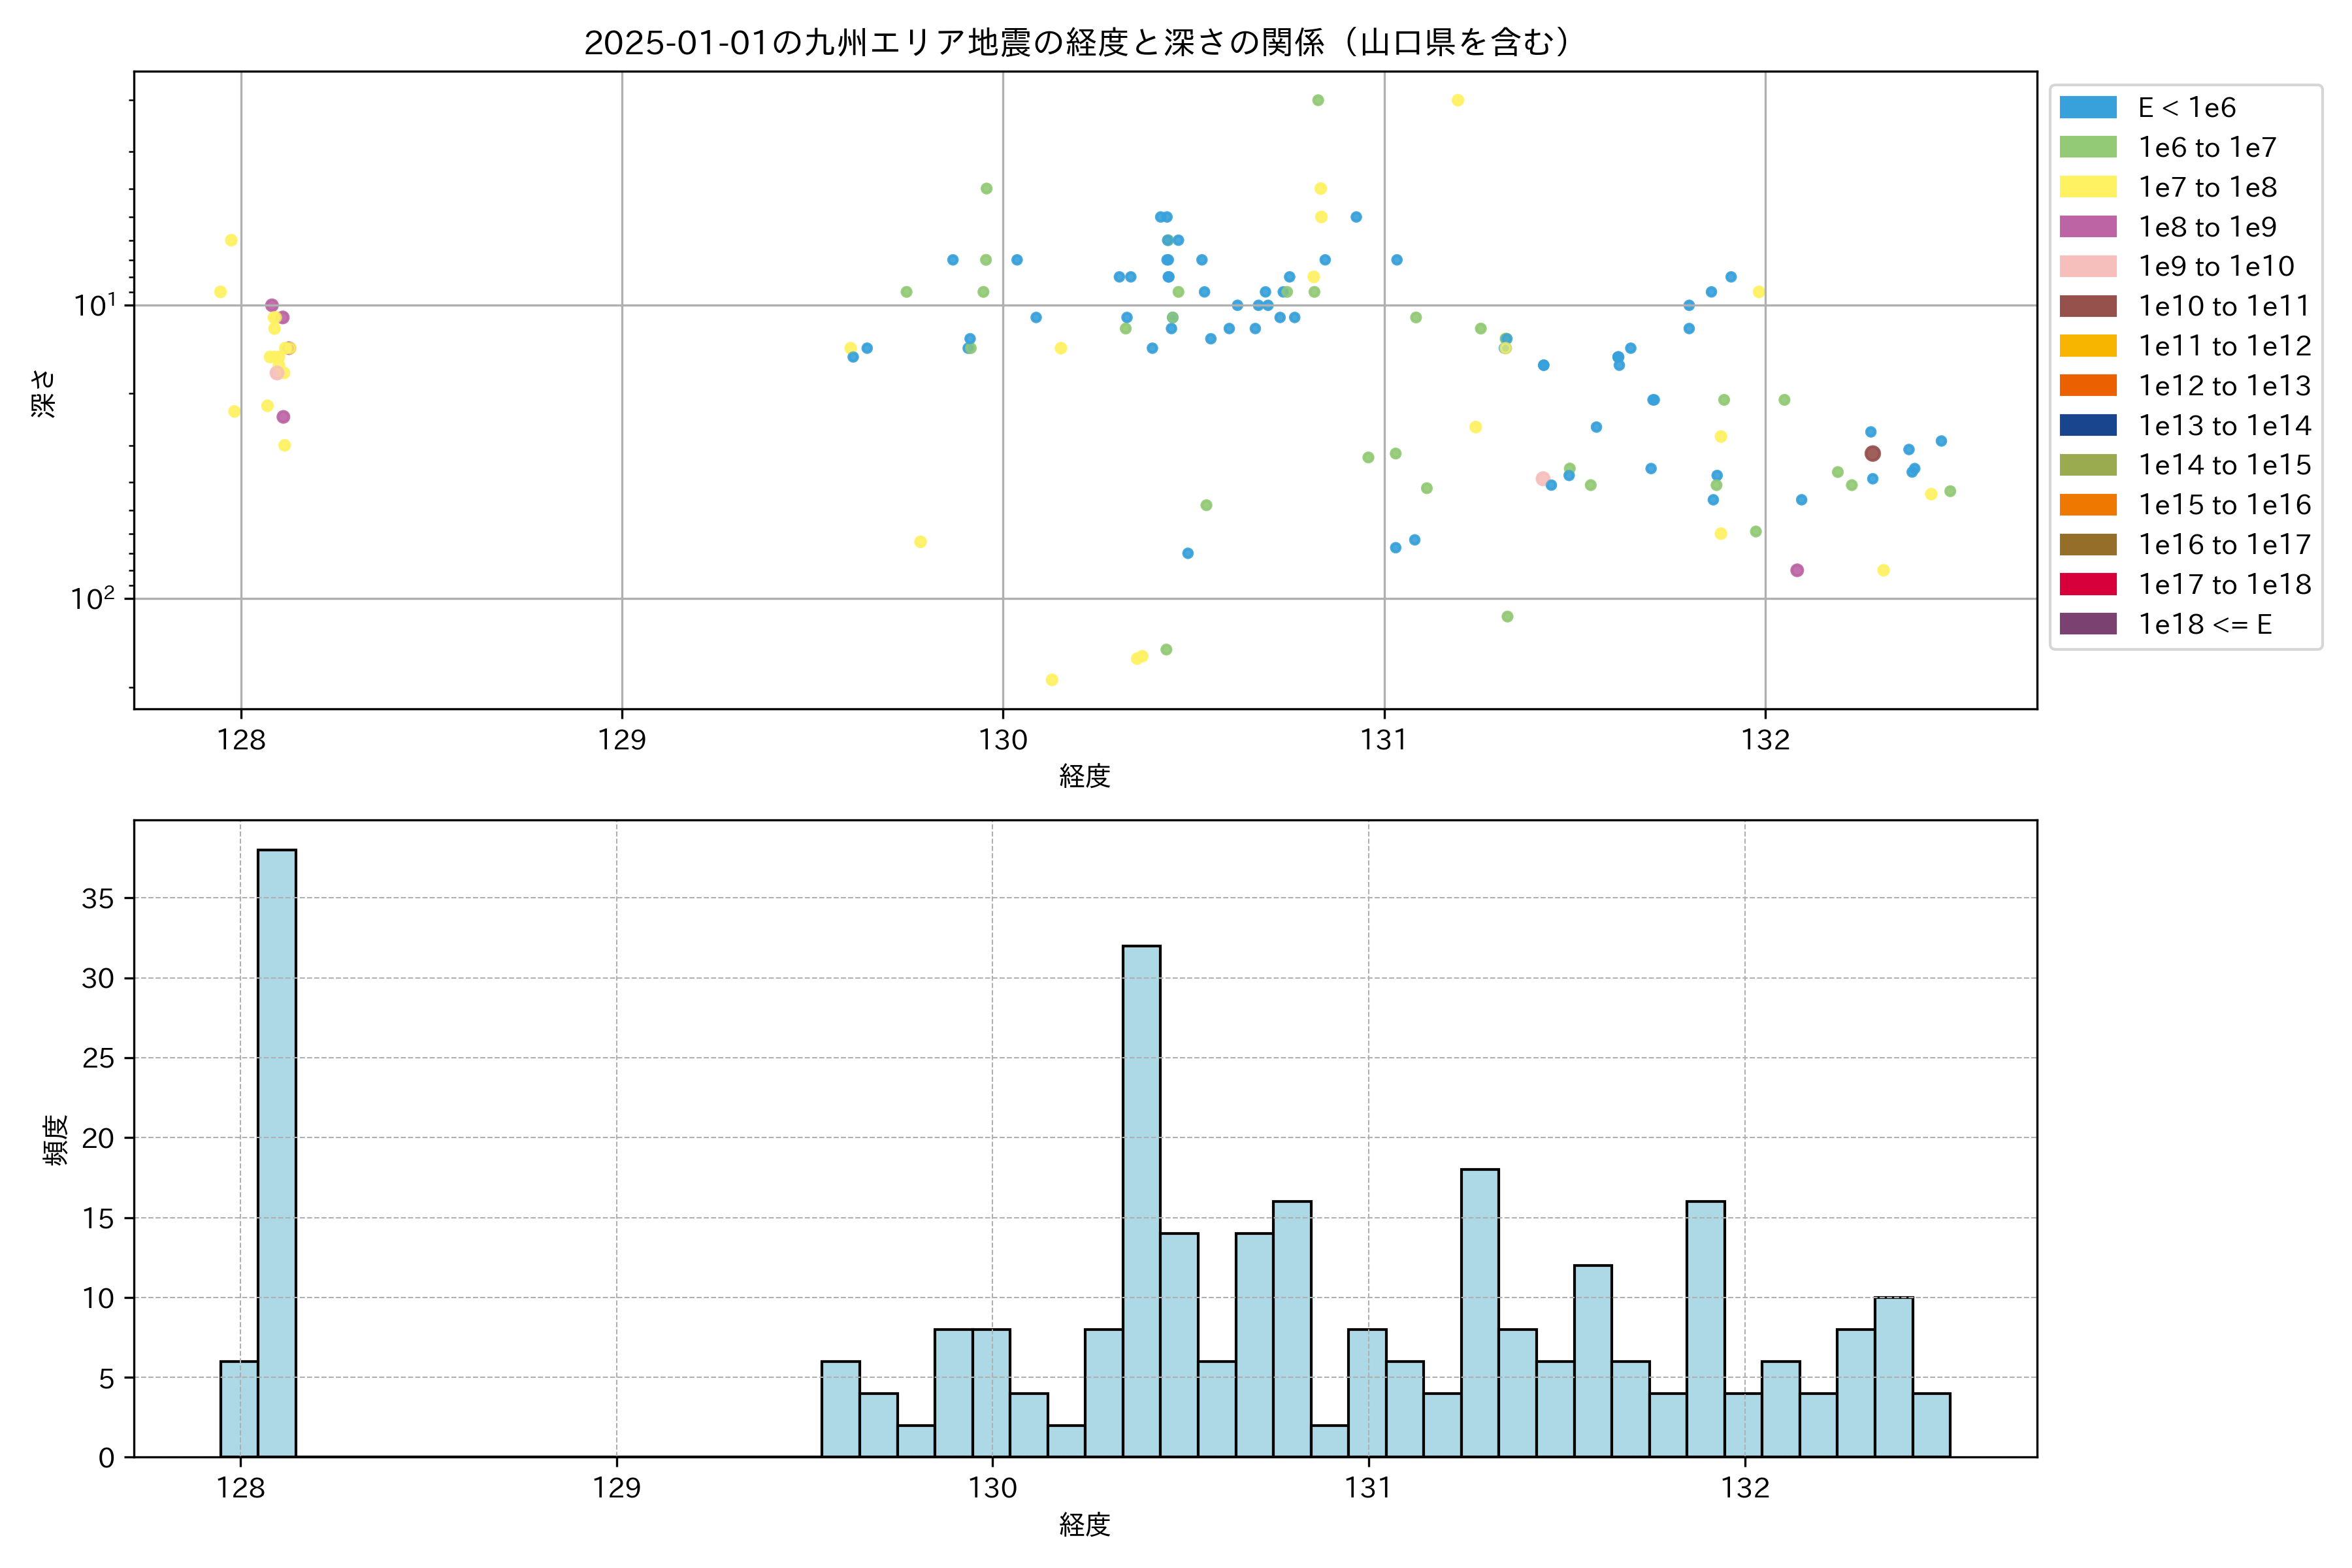
Task: Click the large brown scatter point near 132
Action: (x=1872, y=453)
